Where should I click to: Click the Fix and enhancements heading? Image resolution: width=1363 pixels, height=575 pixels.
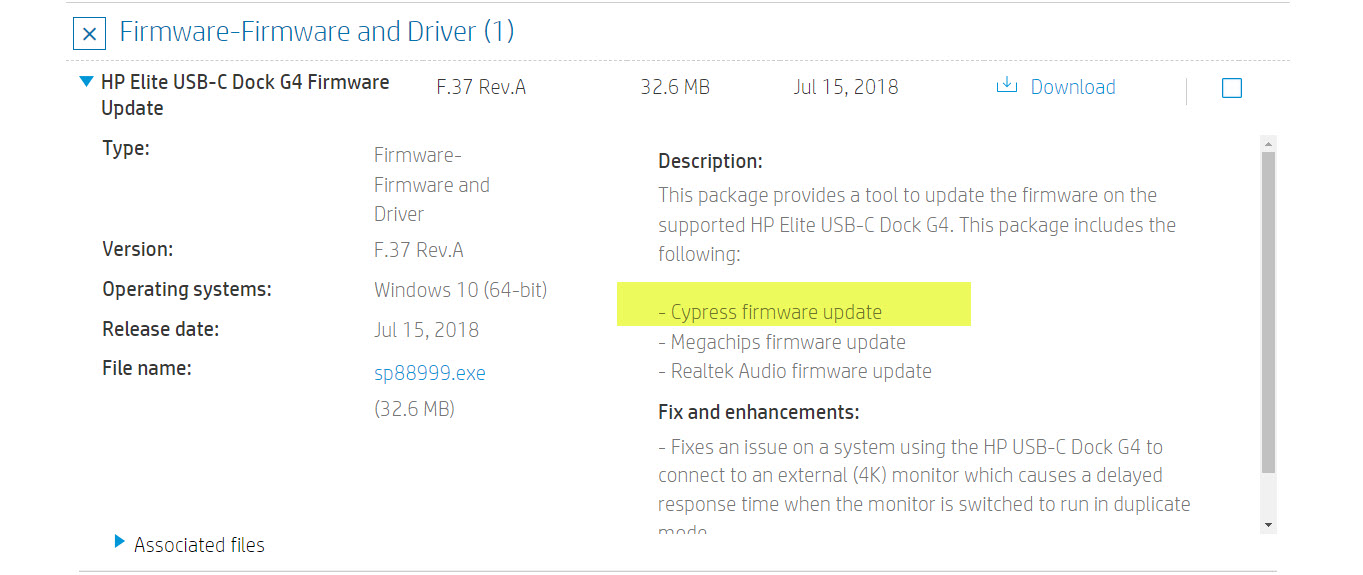tap(758, 412)
